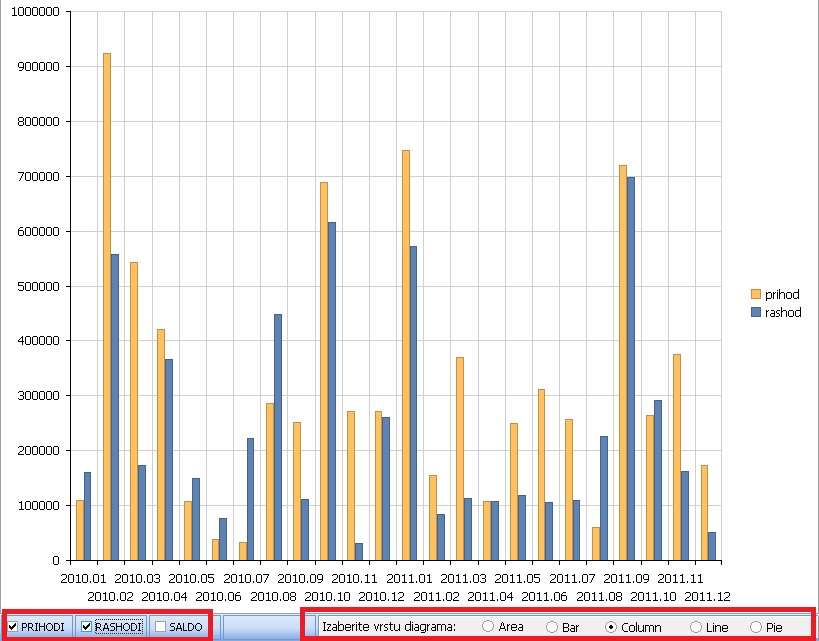819x641 pixels.
Task: Uncheck the PRIHODI checkbox
Action: pyautogui.click(x=13, y=627)
